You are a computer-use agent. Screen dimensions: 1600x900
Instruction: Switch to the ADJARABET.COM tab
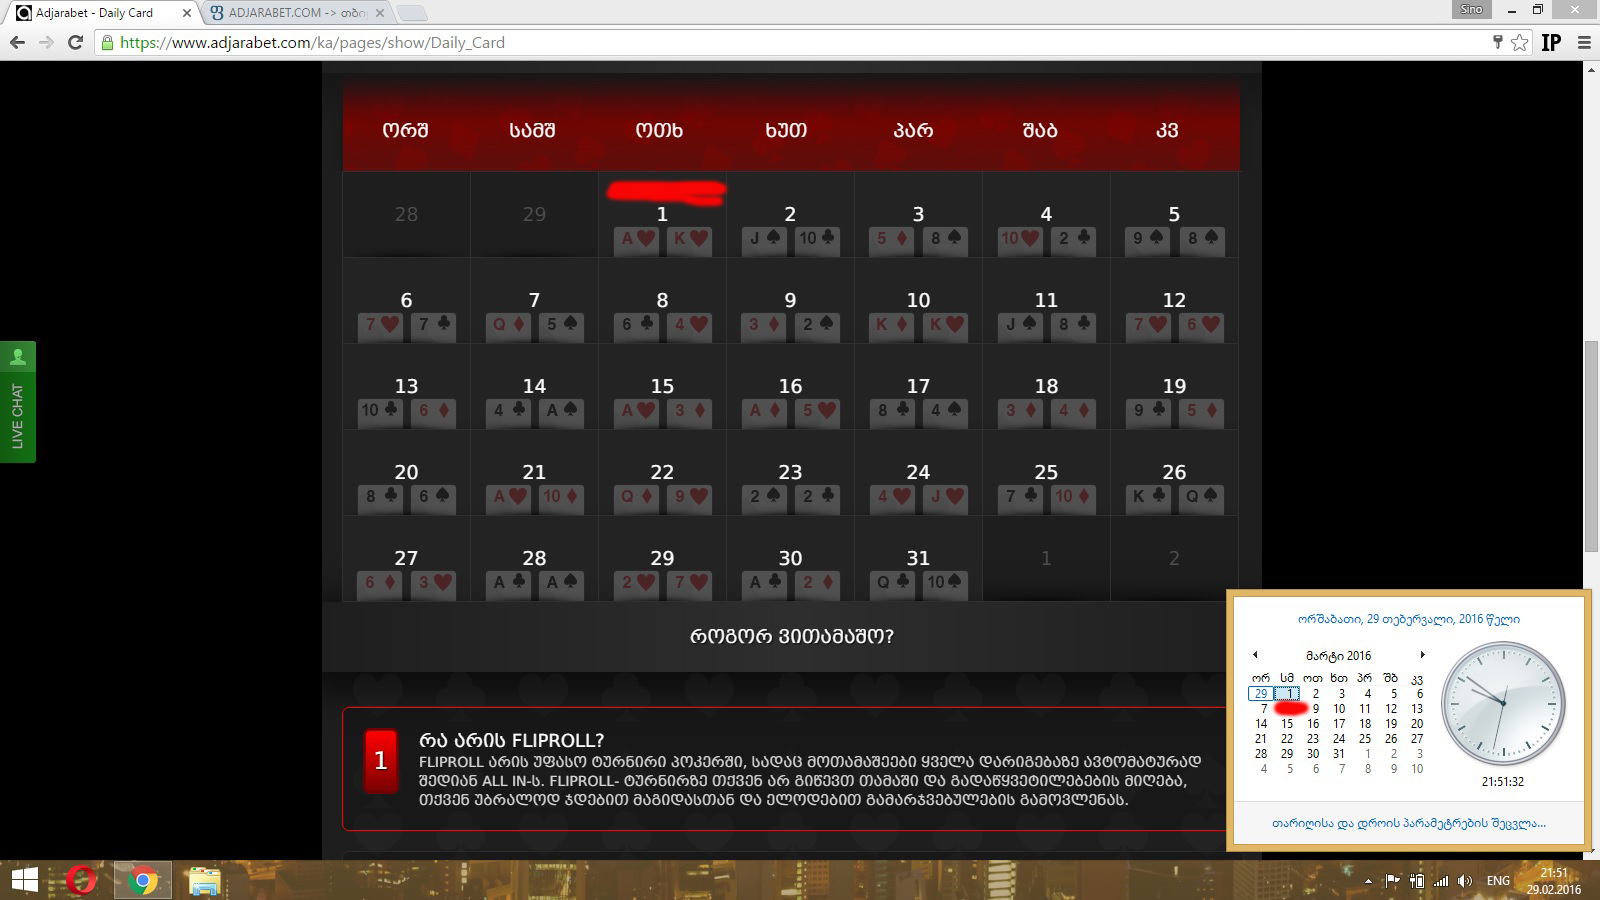pyautogui.click(x=297, y=13)
